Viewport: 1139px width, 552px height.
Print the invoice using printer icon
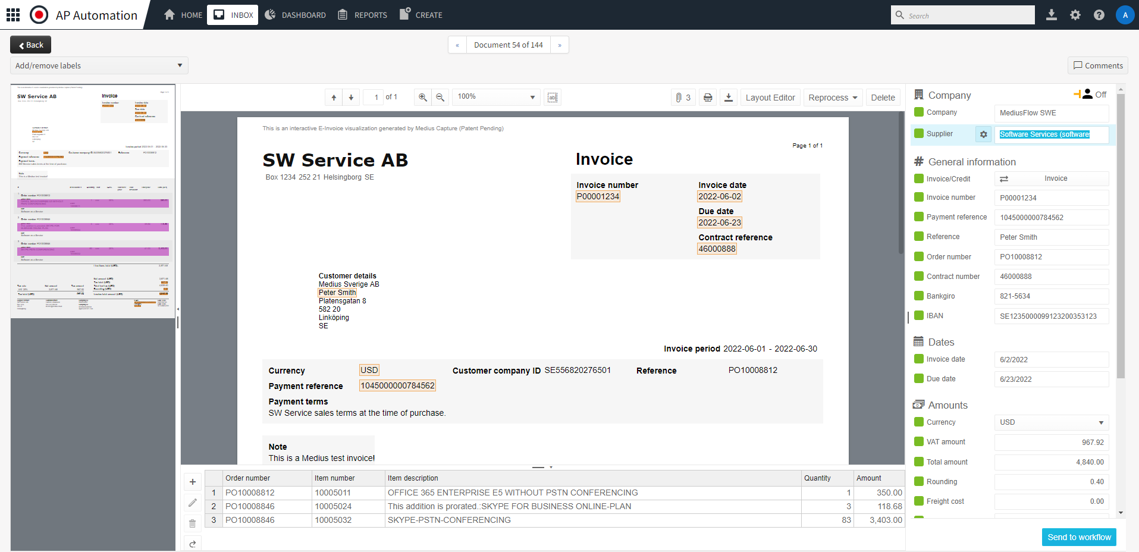click(708, 98)
